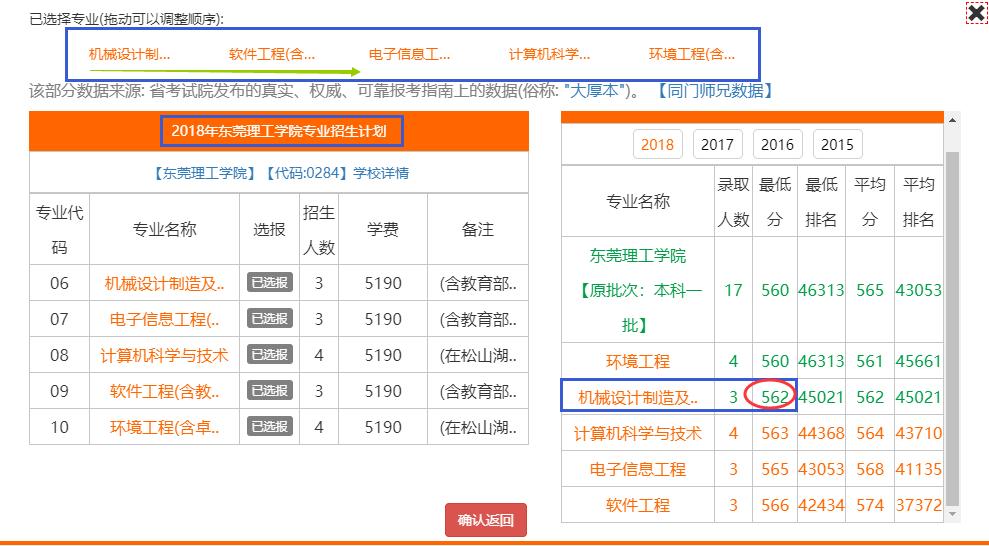Select the chosen major 机械设计制... at top

point(129,54)
